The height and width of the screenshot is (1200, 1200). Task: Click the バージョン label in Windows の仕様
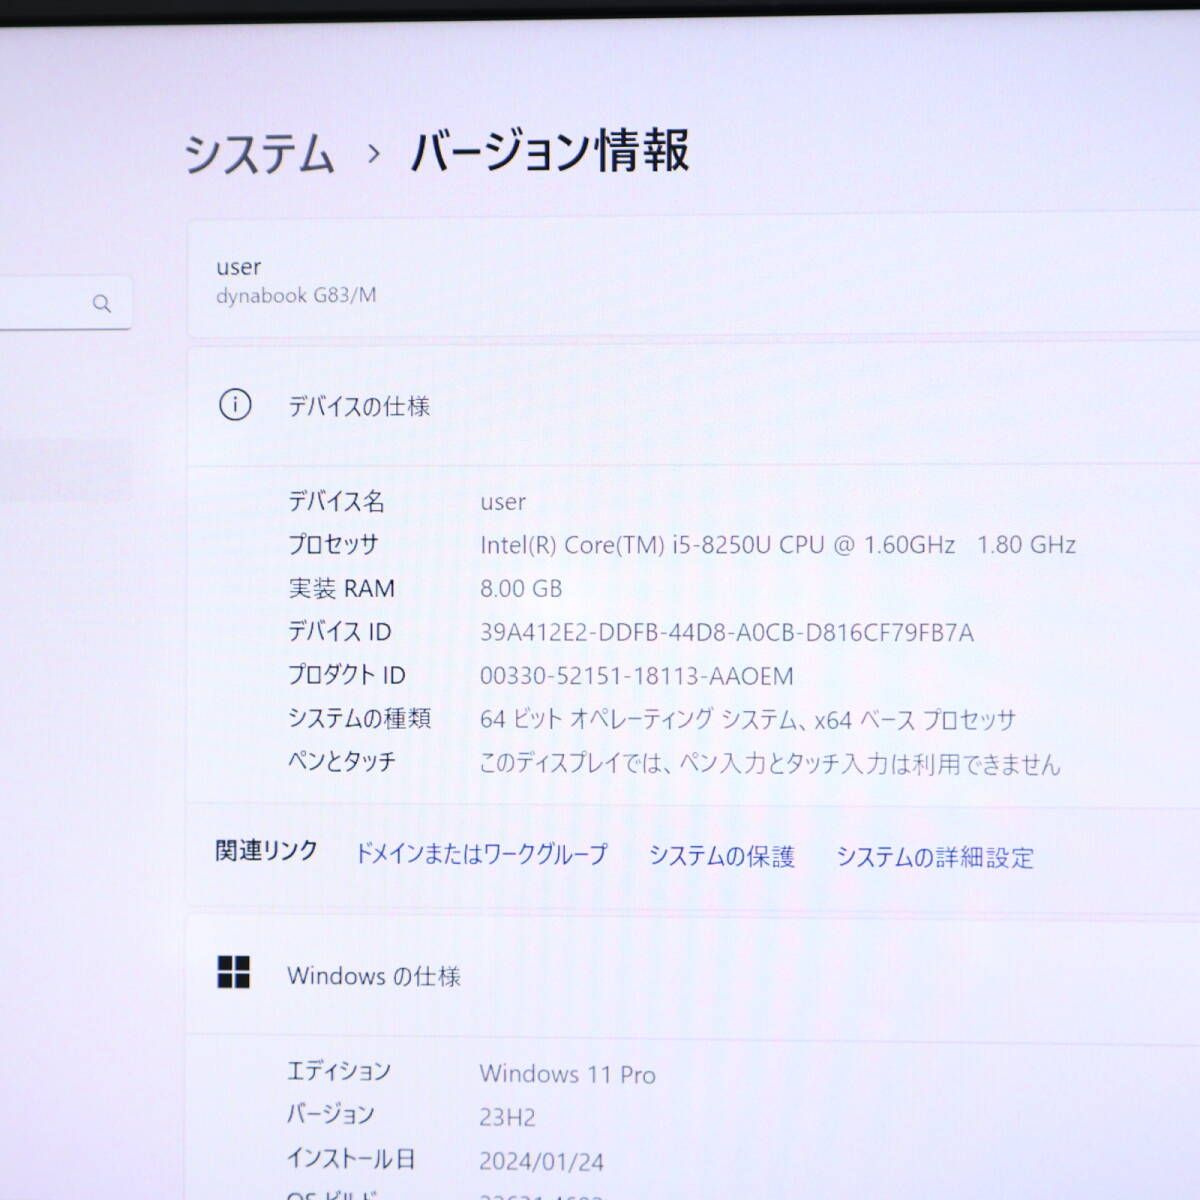click(x=331, y=1115)
